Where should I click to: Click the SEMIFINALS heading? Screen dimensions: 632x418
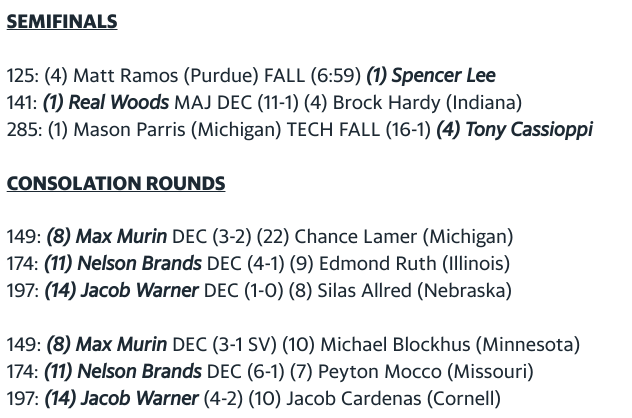62,21
